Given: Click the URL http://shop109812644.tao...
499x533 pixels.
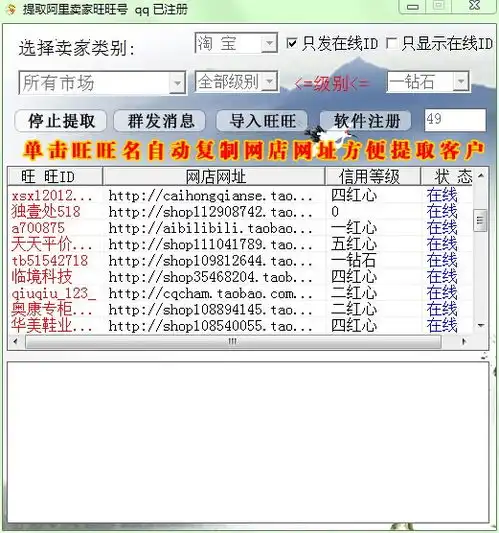Looking at the screenshot, I should (210, 261).
